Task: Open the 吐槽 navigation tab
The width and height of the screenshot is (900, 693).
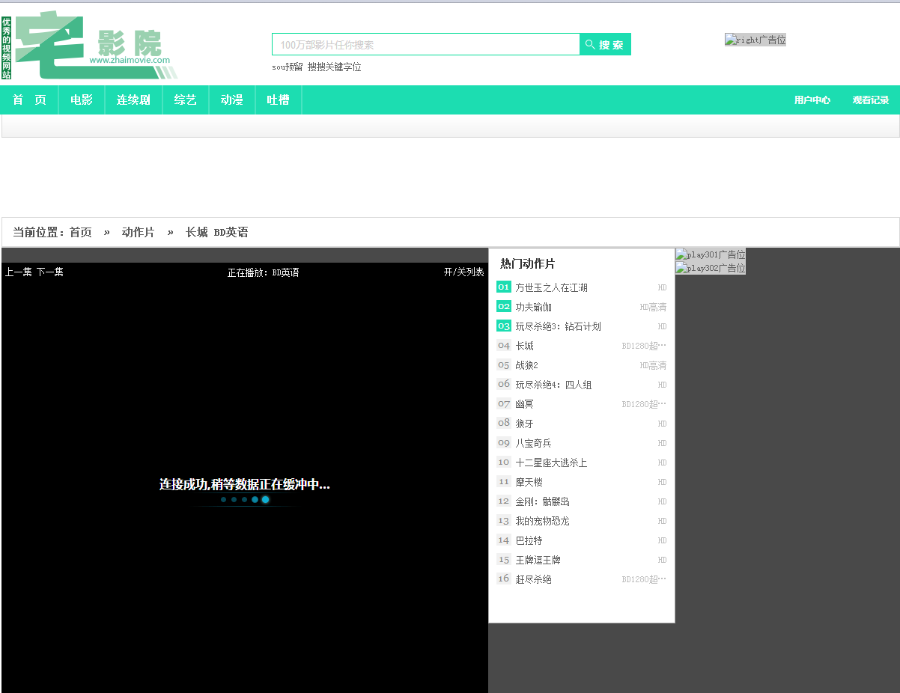Action: (x=278, y=100)
